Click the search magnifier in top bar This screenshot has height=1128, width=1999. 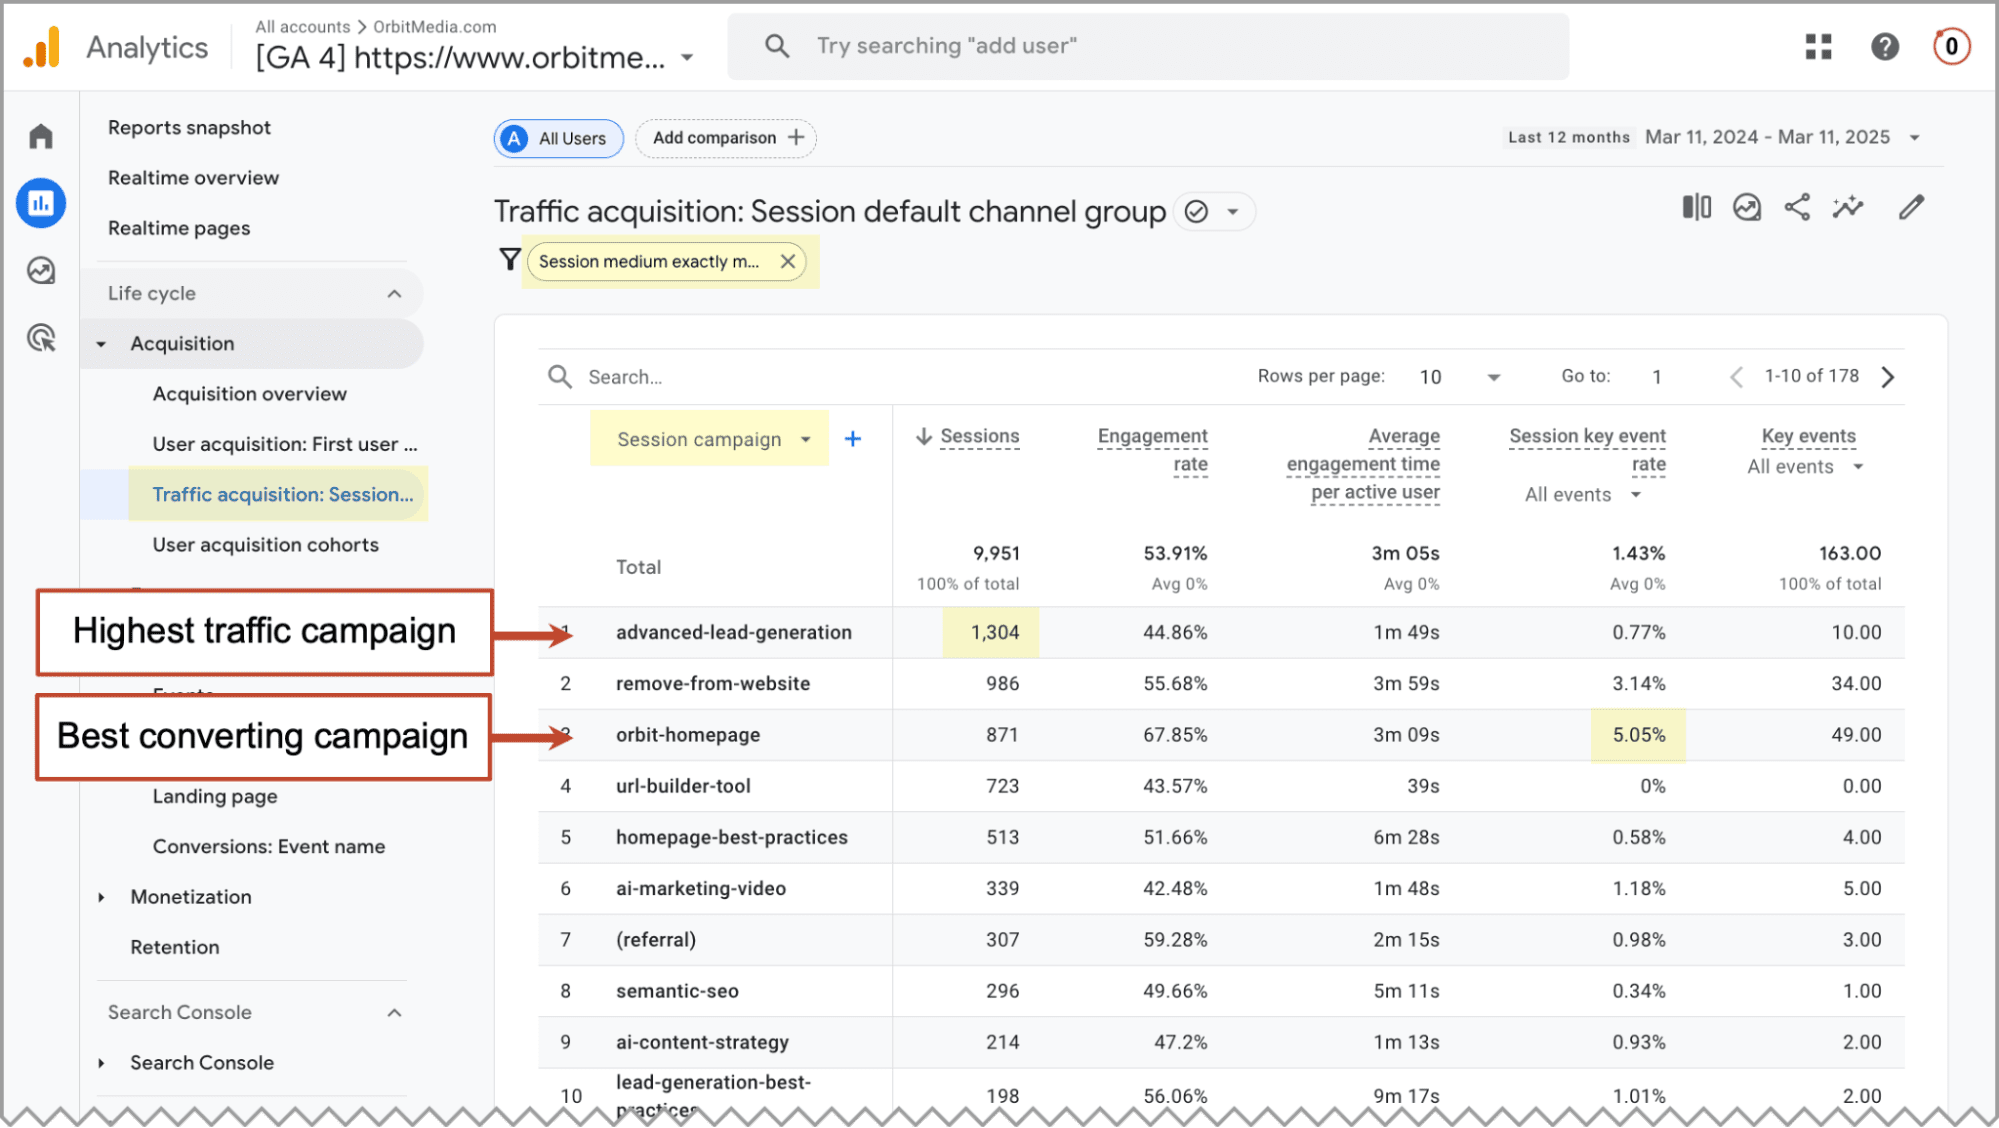[x=777, y=46]
